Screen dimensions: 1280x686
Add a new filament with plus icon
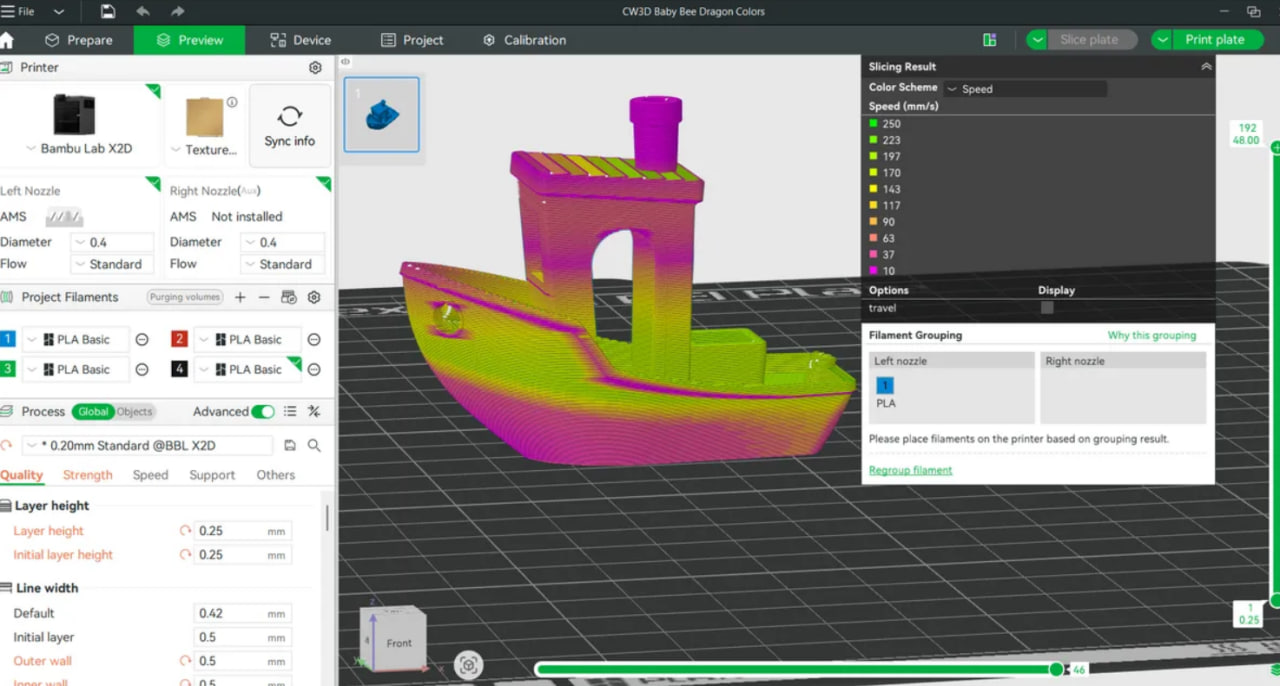(240, 298)
